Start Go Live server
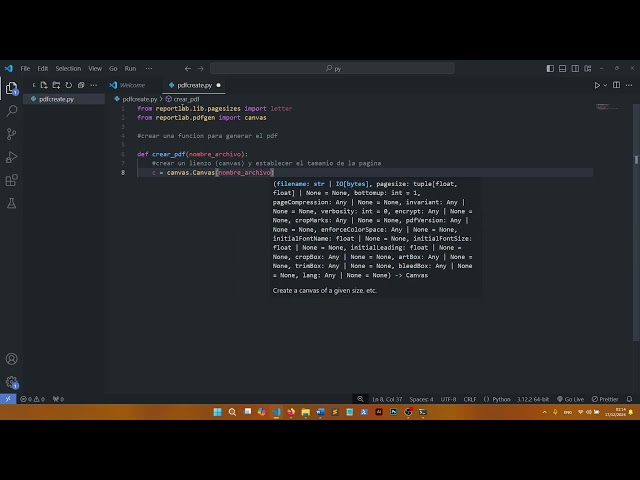Image resolution: width=640 pixels, height=480 pixels. [x=570, y=399]
